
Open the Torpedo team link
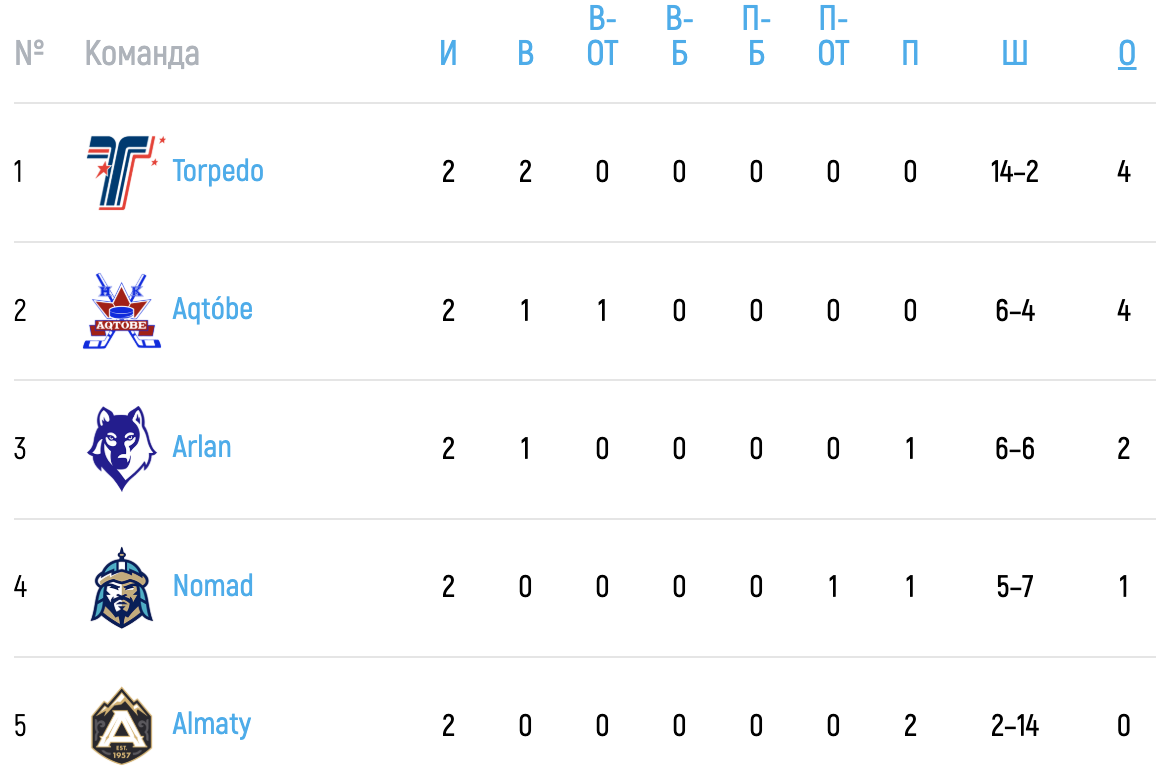point(217,171)
